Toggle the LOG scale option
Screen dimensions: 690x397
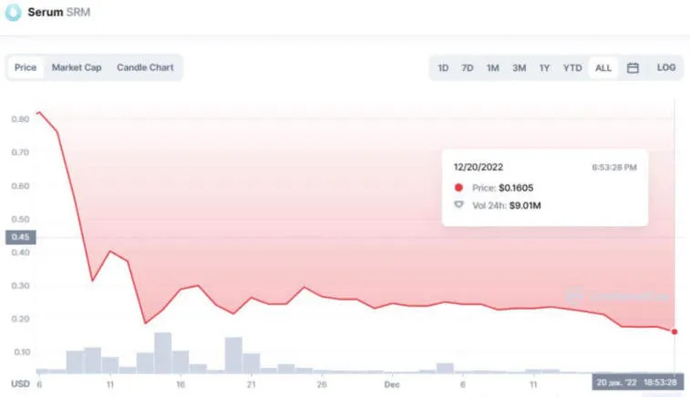pos(666,68)
